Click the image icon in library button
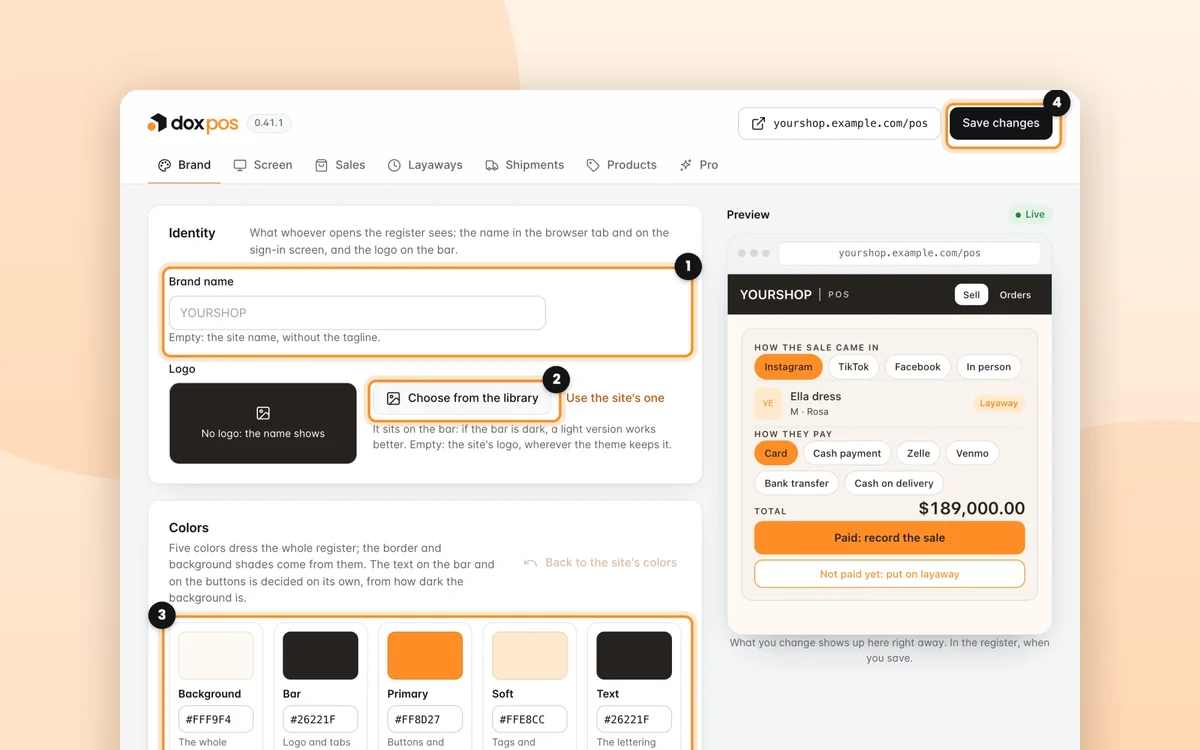 (394, 398)
